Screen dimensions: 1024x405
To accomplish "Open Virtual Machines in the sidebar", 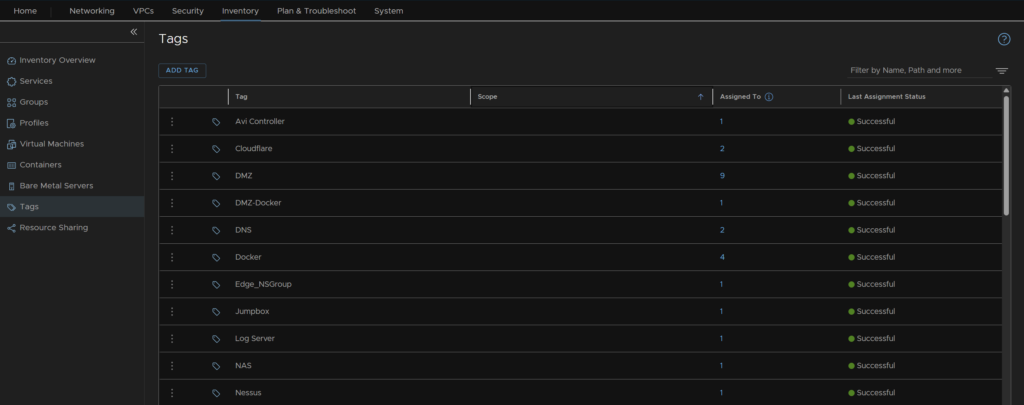I will click(51, 144).
